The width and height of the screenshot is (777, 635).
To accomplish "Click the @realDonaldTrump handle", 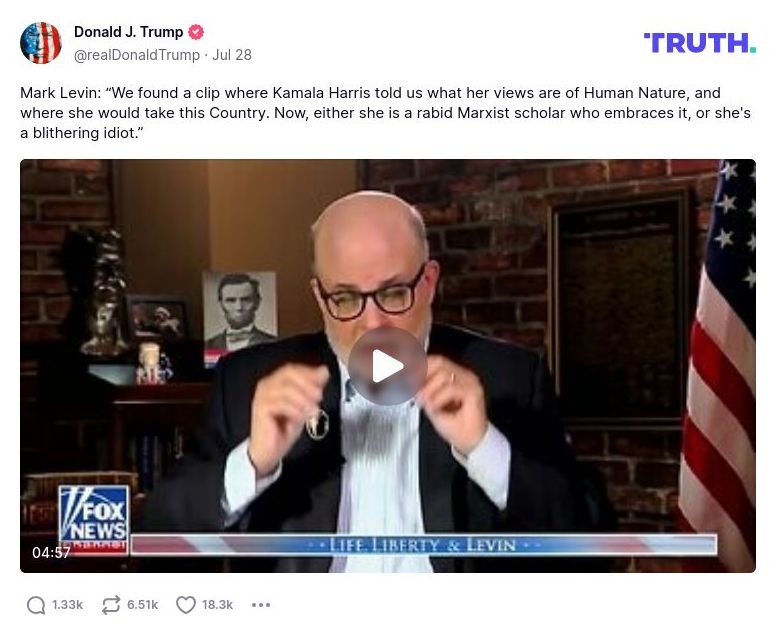I will click(137, 55).
